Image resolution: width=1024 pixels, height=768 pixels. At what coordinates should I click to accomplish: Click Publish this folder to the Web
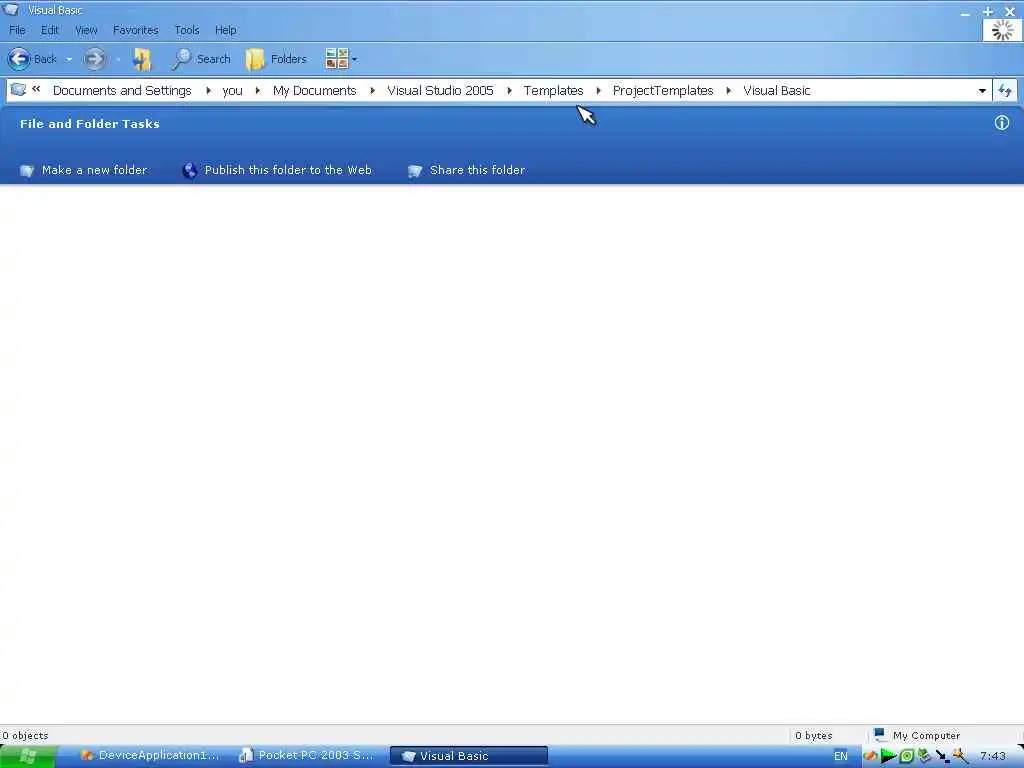pos(288,170)
